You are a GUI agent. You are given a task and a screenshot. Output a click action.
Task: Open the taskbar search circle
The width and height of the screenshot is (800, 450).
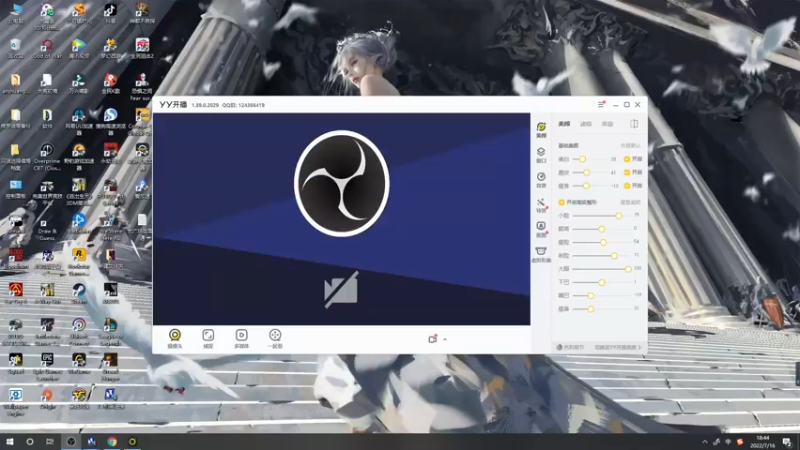[x=30, y=441]
